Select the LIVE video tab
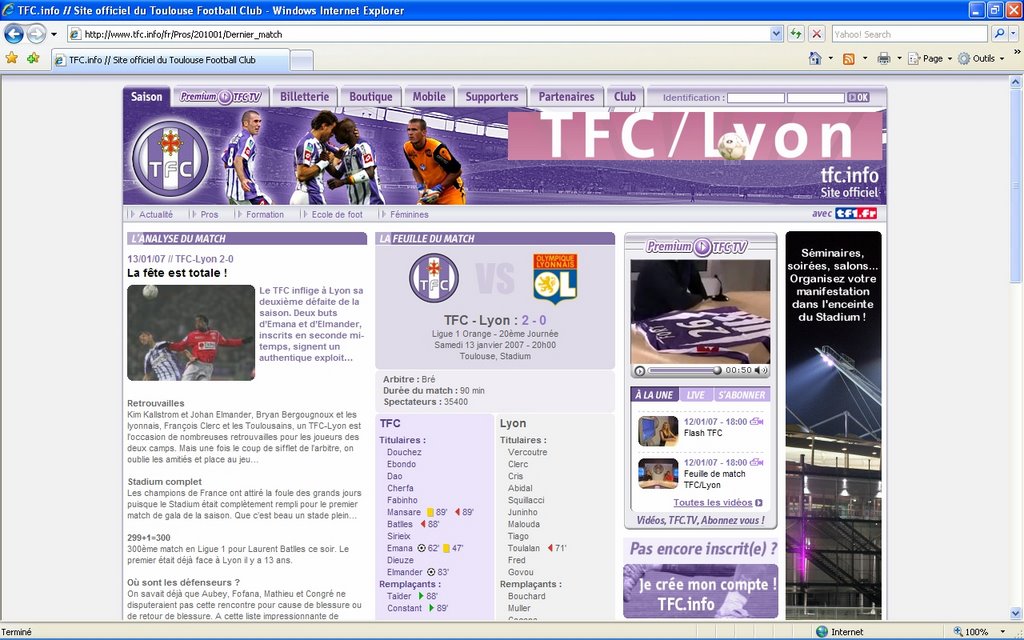Image resolution: width=1024 pixels, height=640 pixels. point(696,395)
